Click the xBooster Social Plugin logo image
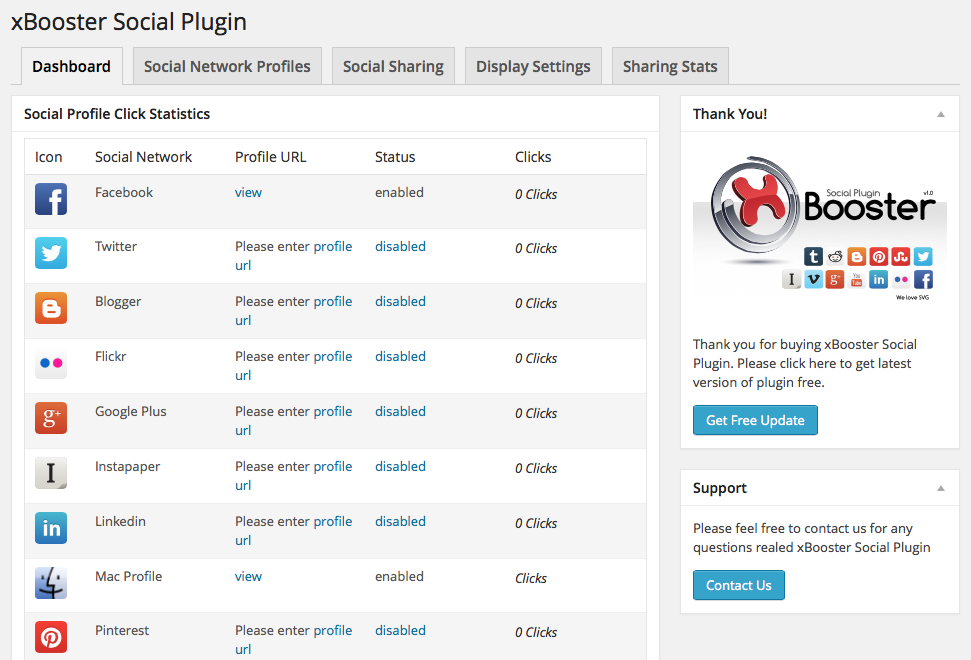This screenshot has width=971, height=660. click(x=820, y=228)
